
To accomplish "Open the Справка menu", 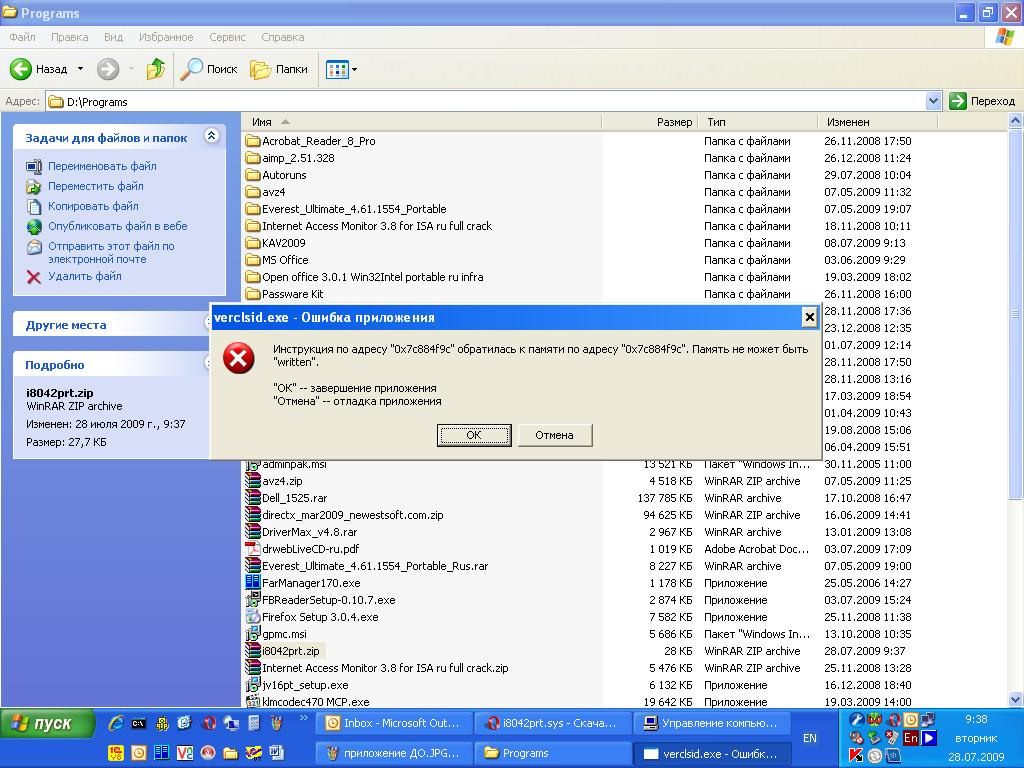I will (x=282, y=37).
